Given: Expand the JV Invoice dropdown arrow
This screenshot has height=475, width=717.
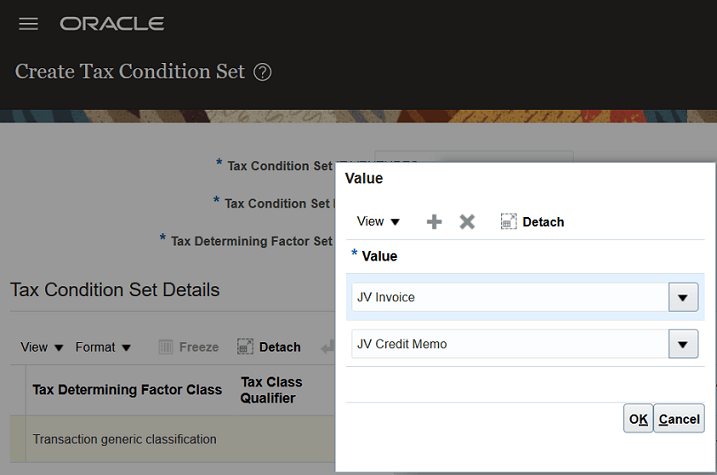Looking at the screenshot, I should point(683,297).
